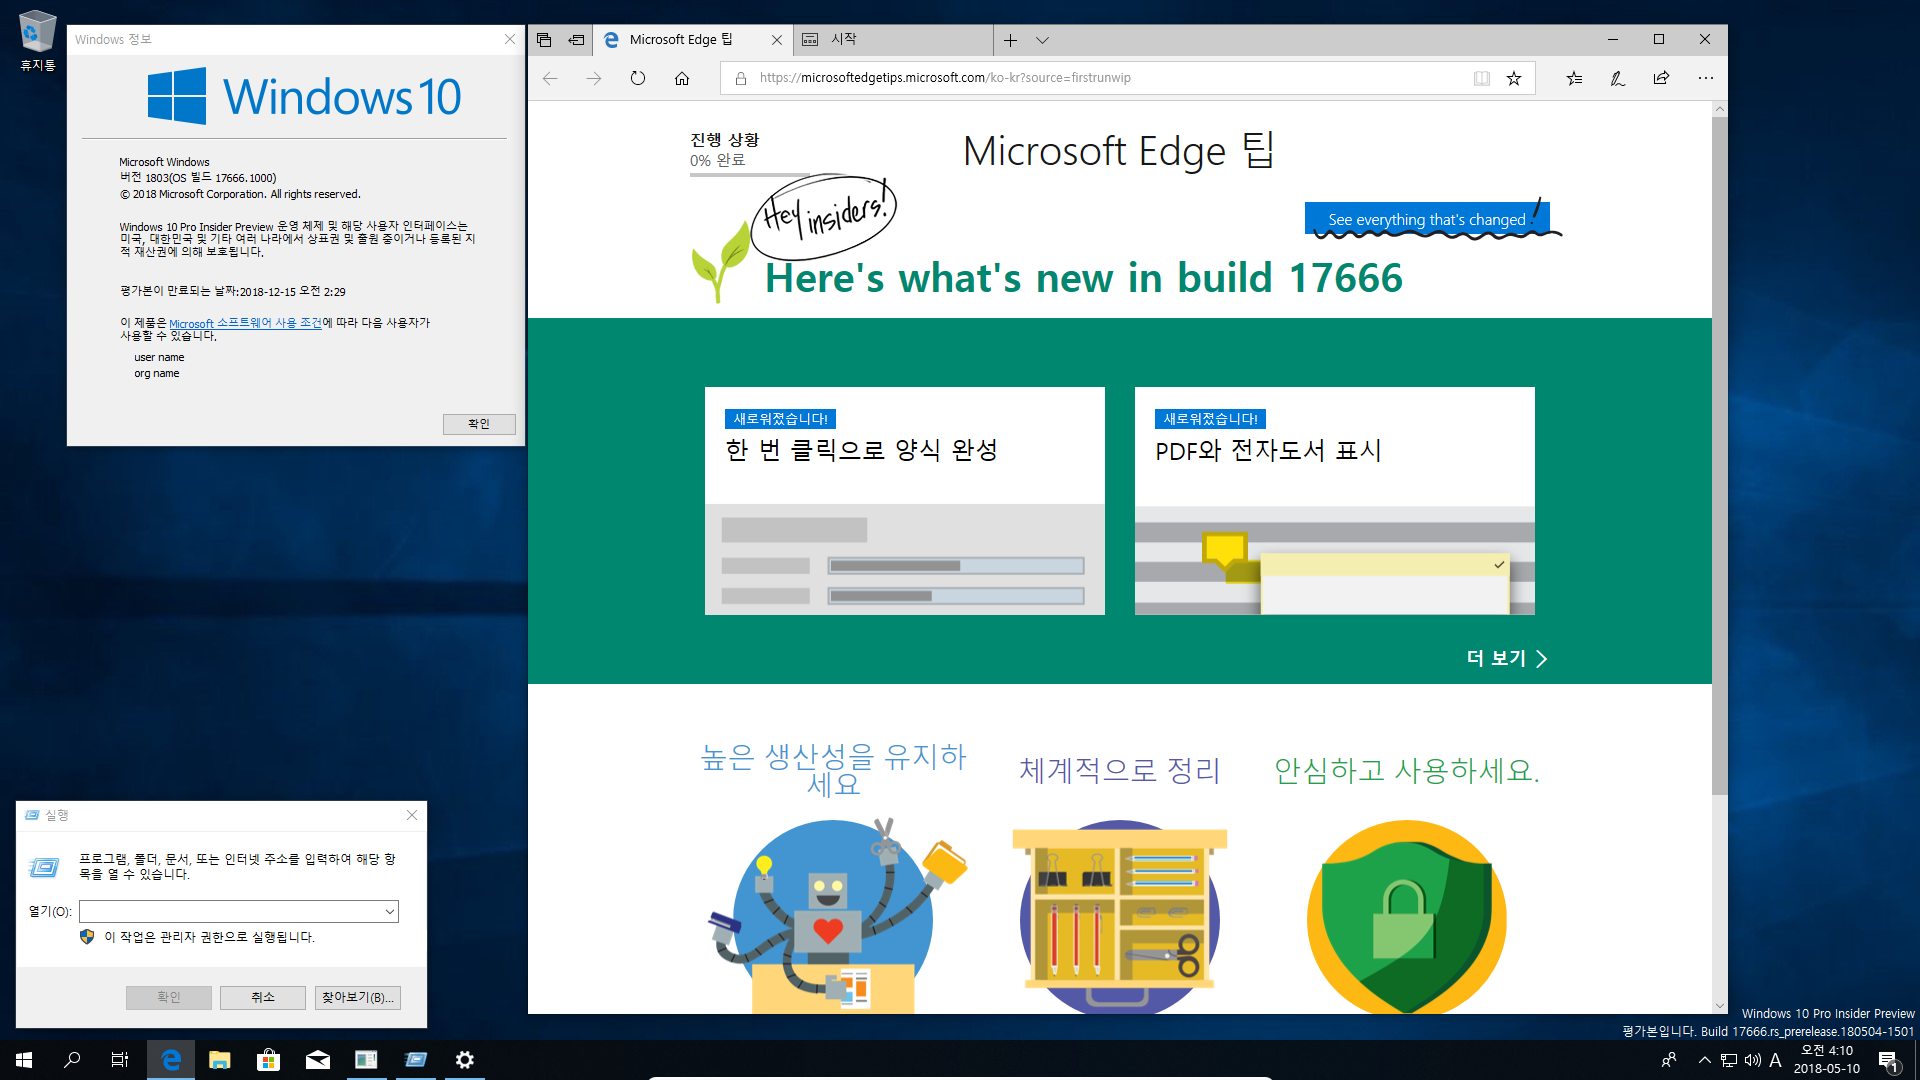
Task: Open File Explorer from taskbar
Action: coord(220,1060)
